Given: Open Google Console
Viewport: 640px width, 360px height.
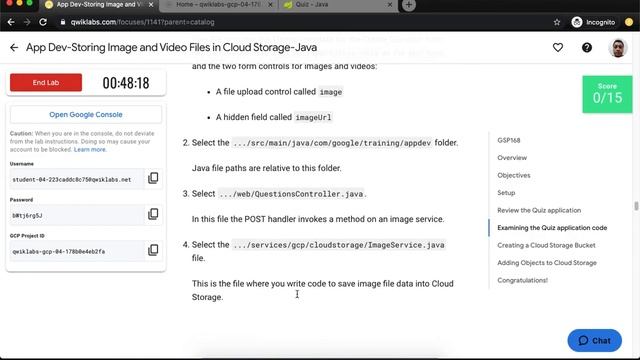Looking at the screenshot, I should (x=86, y=115).
